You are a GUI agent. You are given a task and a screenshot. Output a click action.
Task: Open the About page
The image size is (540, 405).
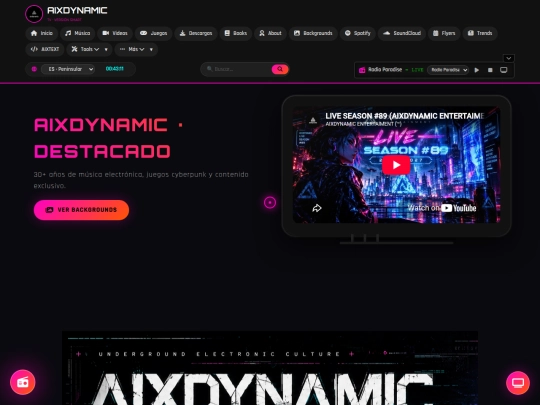pyautogui.click(x=270, y=33)
